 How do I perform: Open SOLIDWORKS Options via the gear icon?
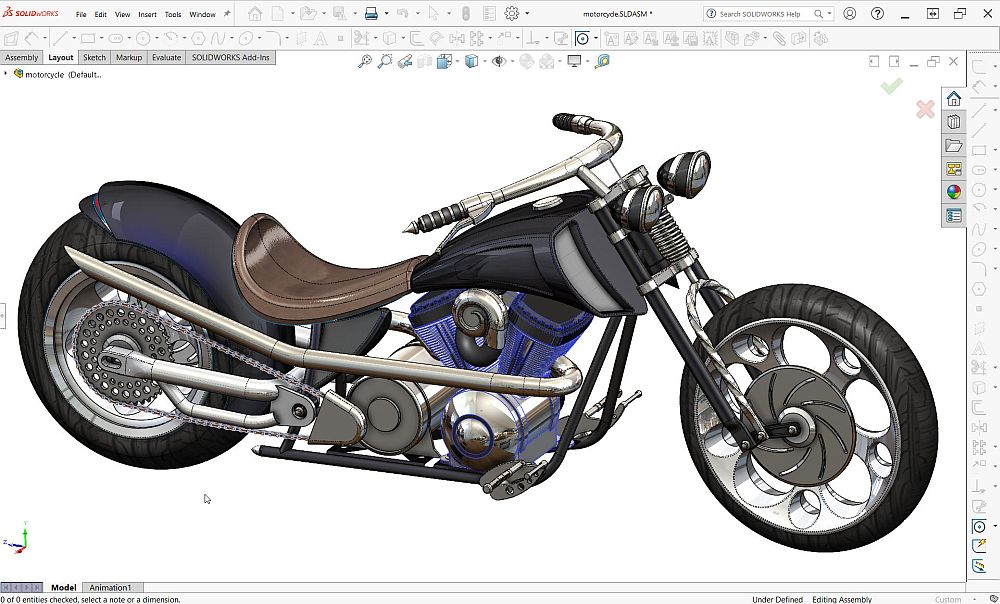(514, 12)
